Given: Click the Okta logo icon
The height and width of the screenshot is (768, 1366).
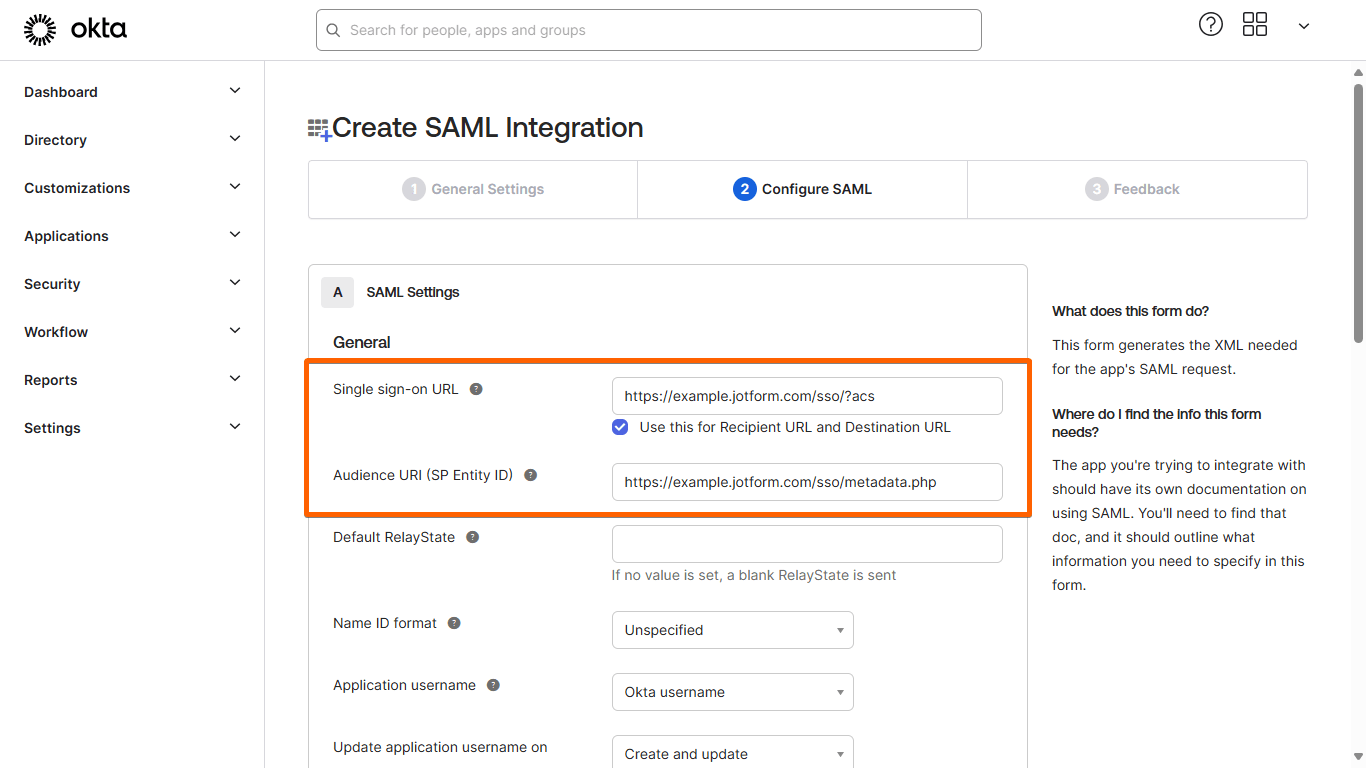Looking at the screenshot, I should 40,30.
